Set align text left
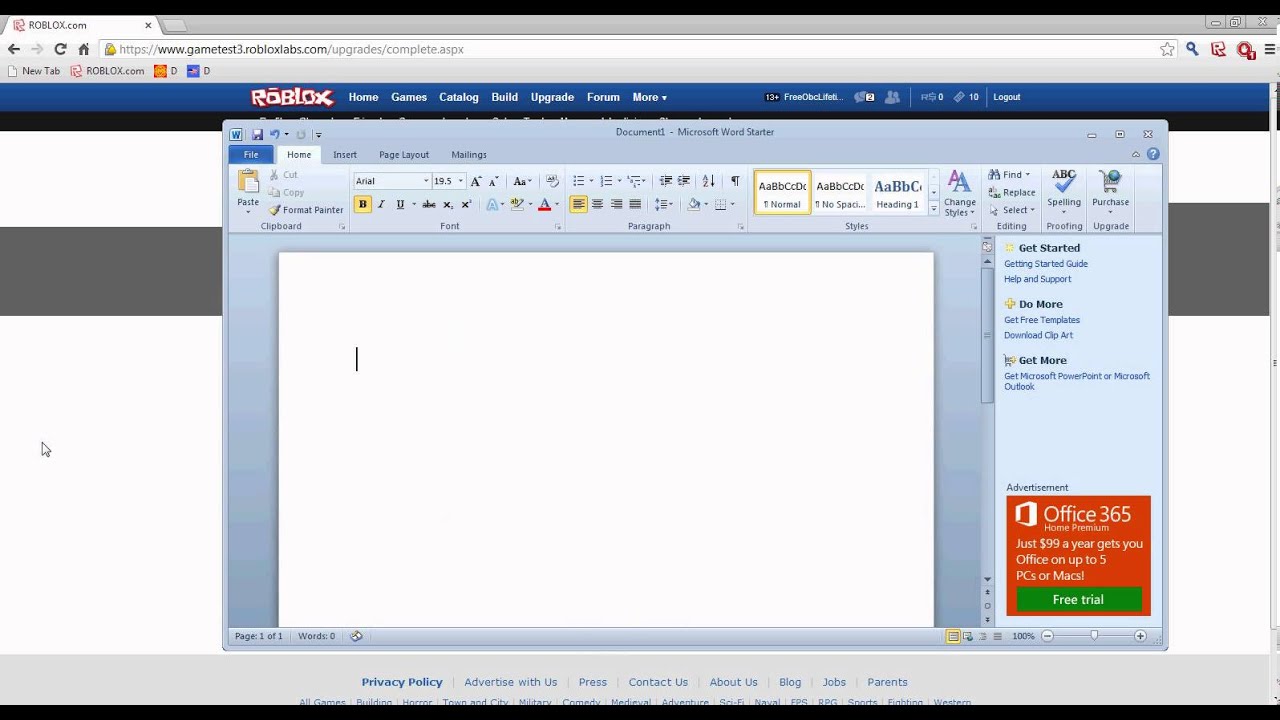 [x=578, y=204]
